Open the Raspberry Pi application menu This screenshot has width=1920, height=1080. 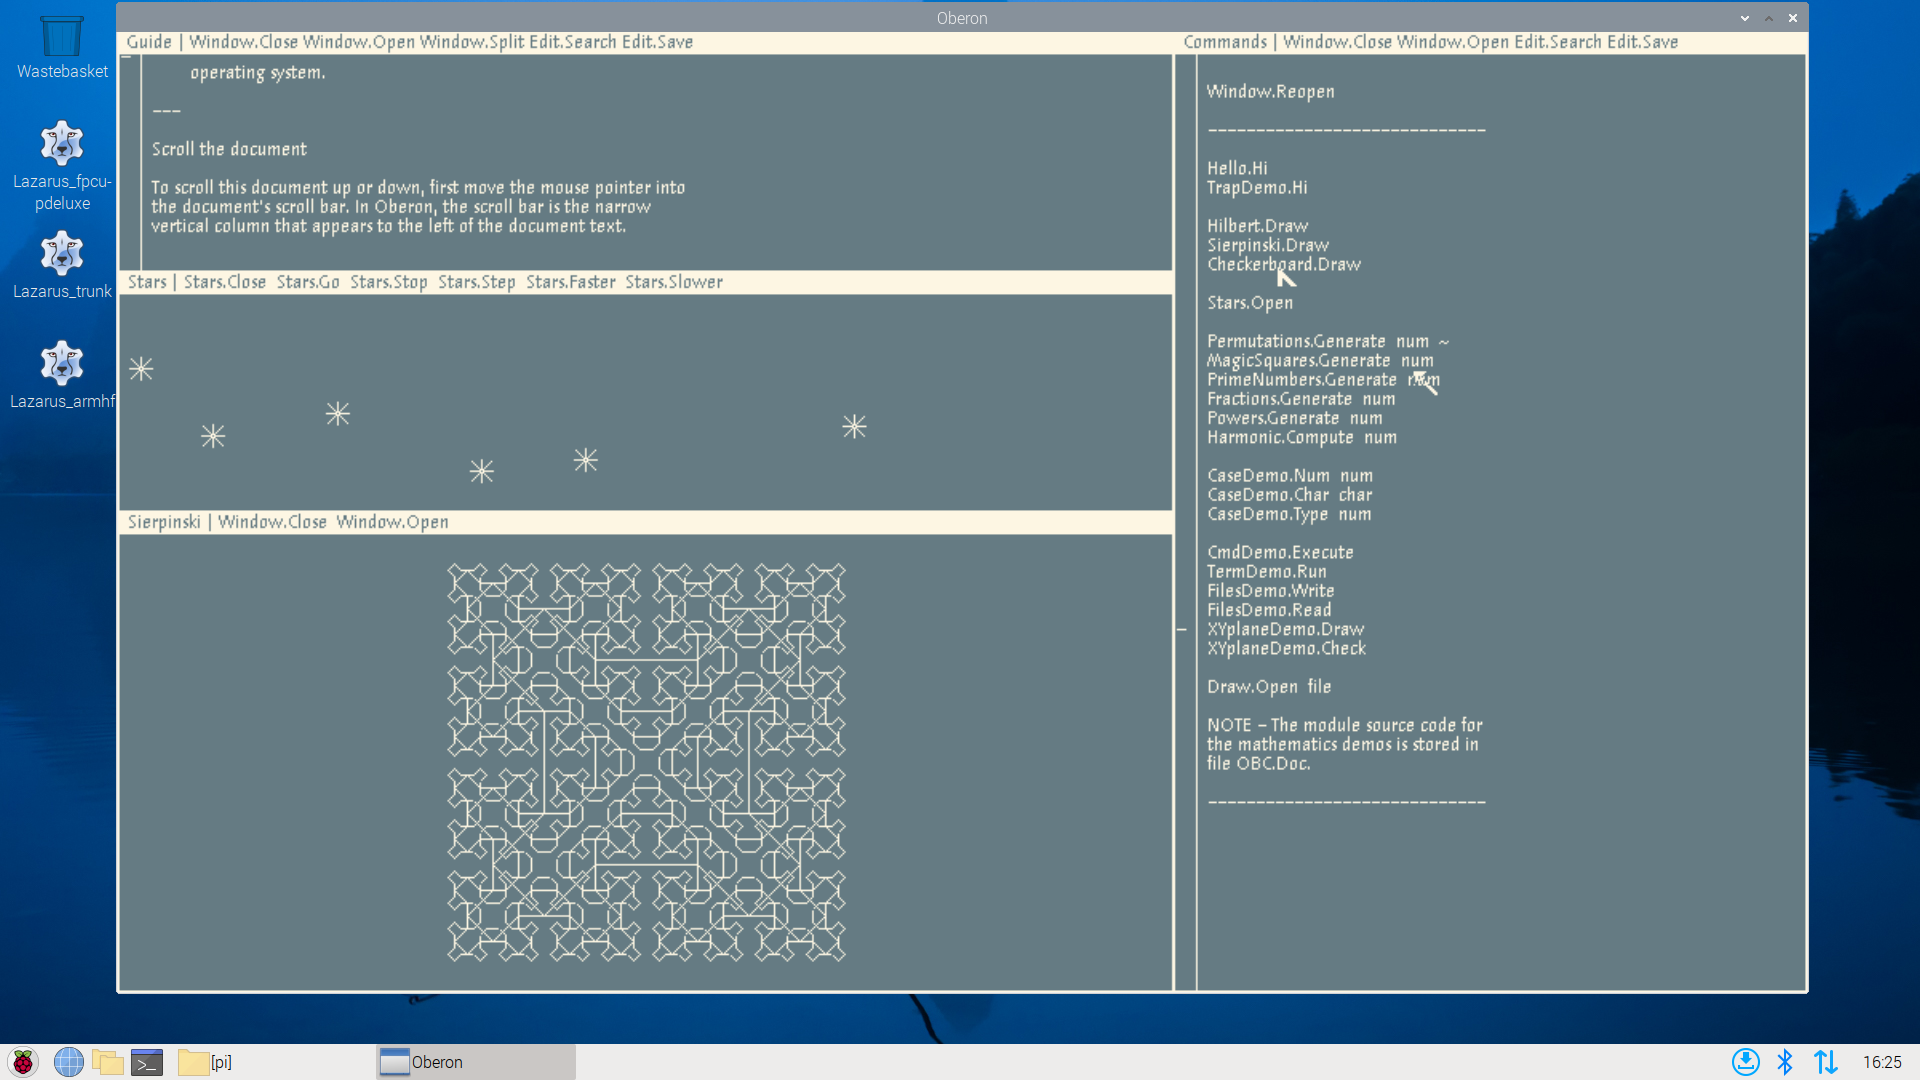point(22,1062)
